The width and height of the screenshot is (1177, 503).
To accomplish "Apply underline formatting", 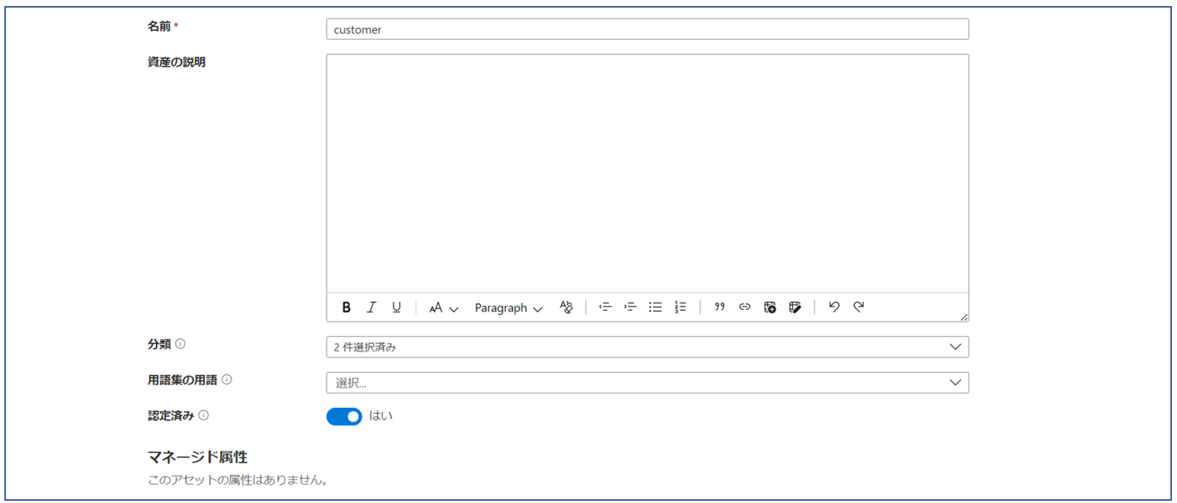I will pyautogui.click(x=396, y=308).
